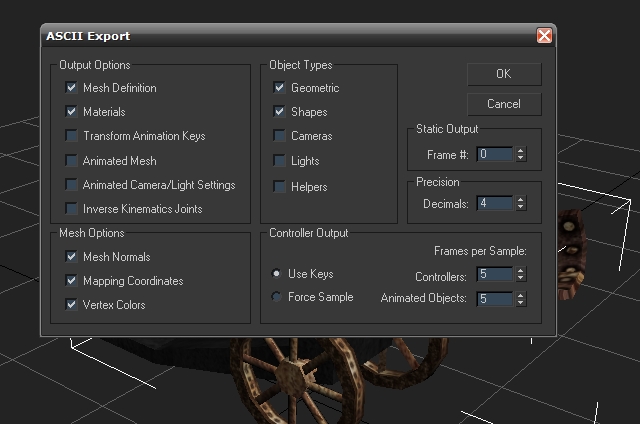Enable Inverse Kinematics Joints
This screenshot has height=424, width=640.
[x=71, y=209]
